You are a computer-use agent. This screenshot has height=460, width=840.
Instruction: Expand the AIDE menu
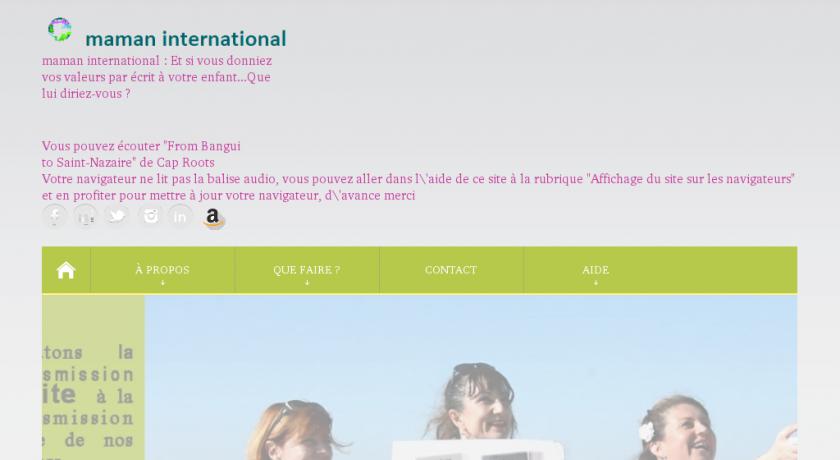596,270
